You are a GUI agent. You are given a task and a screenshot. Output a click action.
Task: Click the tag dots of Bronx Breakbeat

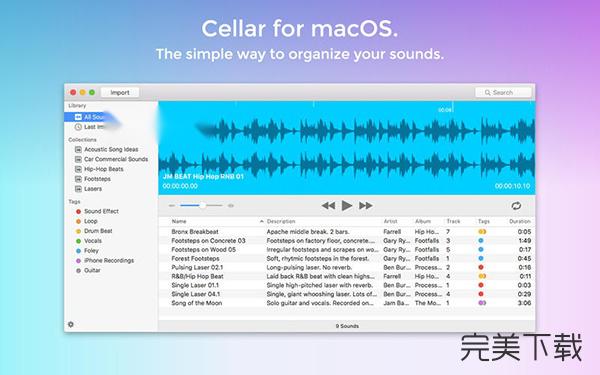[x=482, y=232]
